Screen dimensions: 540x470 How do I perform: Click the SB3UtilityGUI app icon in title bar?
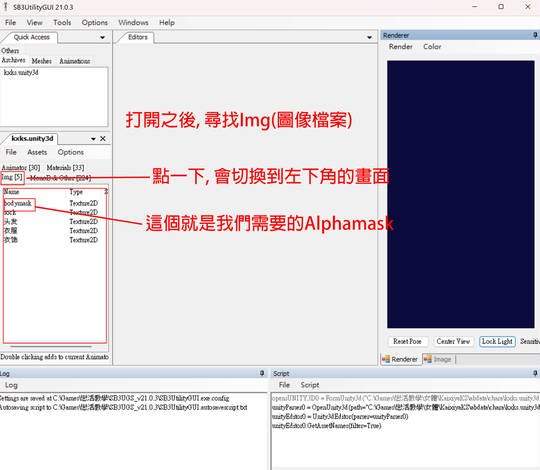[x=6, y=7]
